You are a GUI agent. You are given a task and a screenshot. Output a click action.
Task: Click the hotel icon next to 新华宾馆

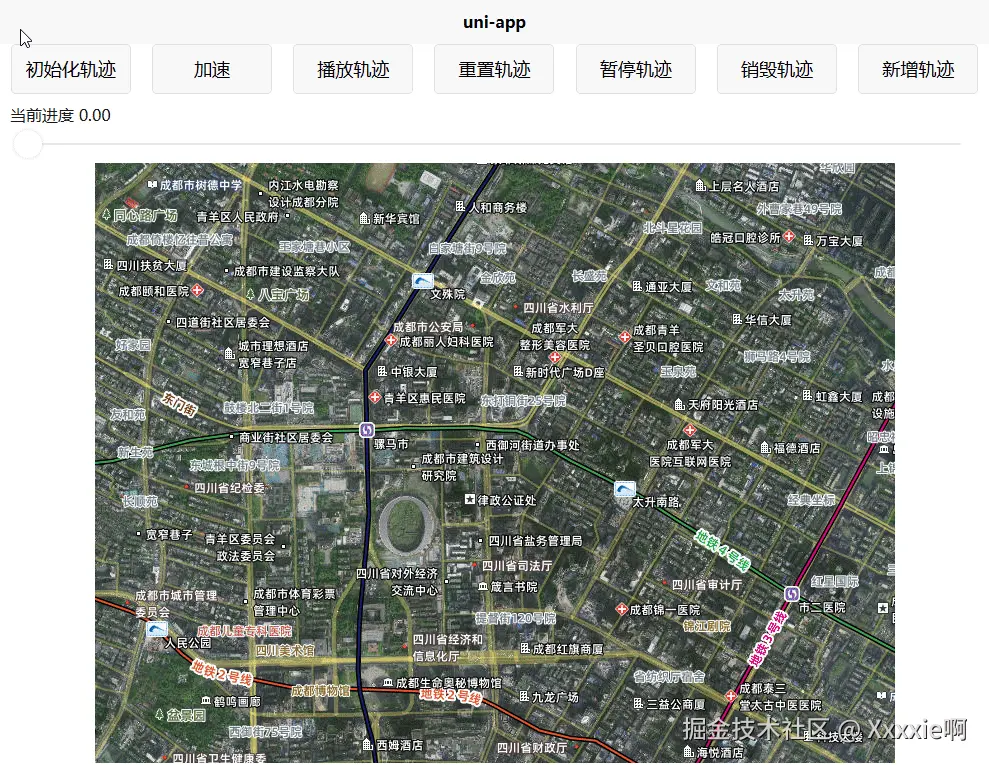pyautogui.click(x=364, y=218)
